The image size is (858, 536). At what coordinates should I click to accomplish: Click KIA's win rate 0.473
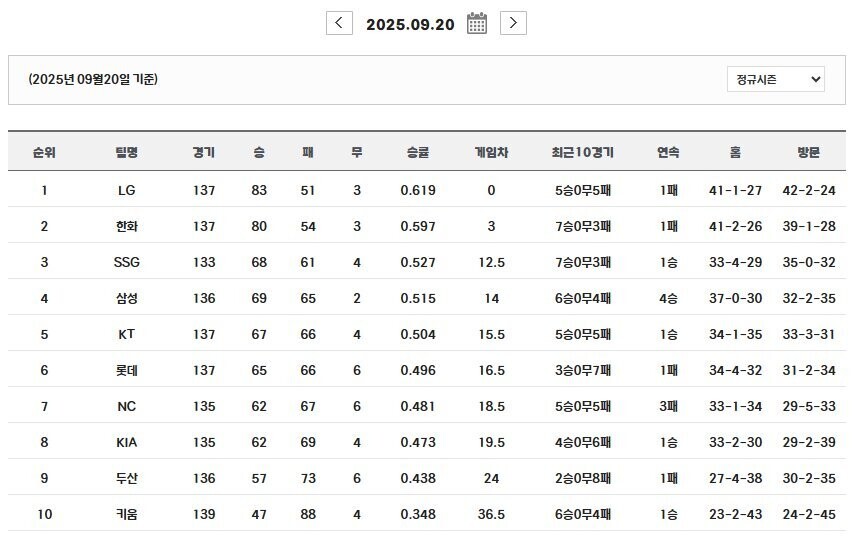point(418,442)
